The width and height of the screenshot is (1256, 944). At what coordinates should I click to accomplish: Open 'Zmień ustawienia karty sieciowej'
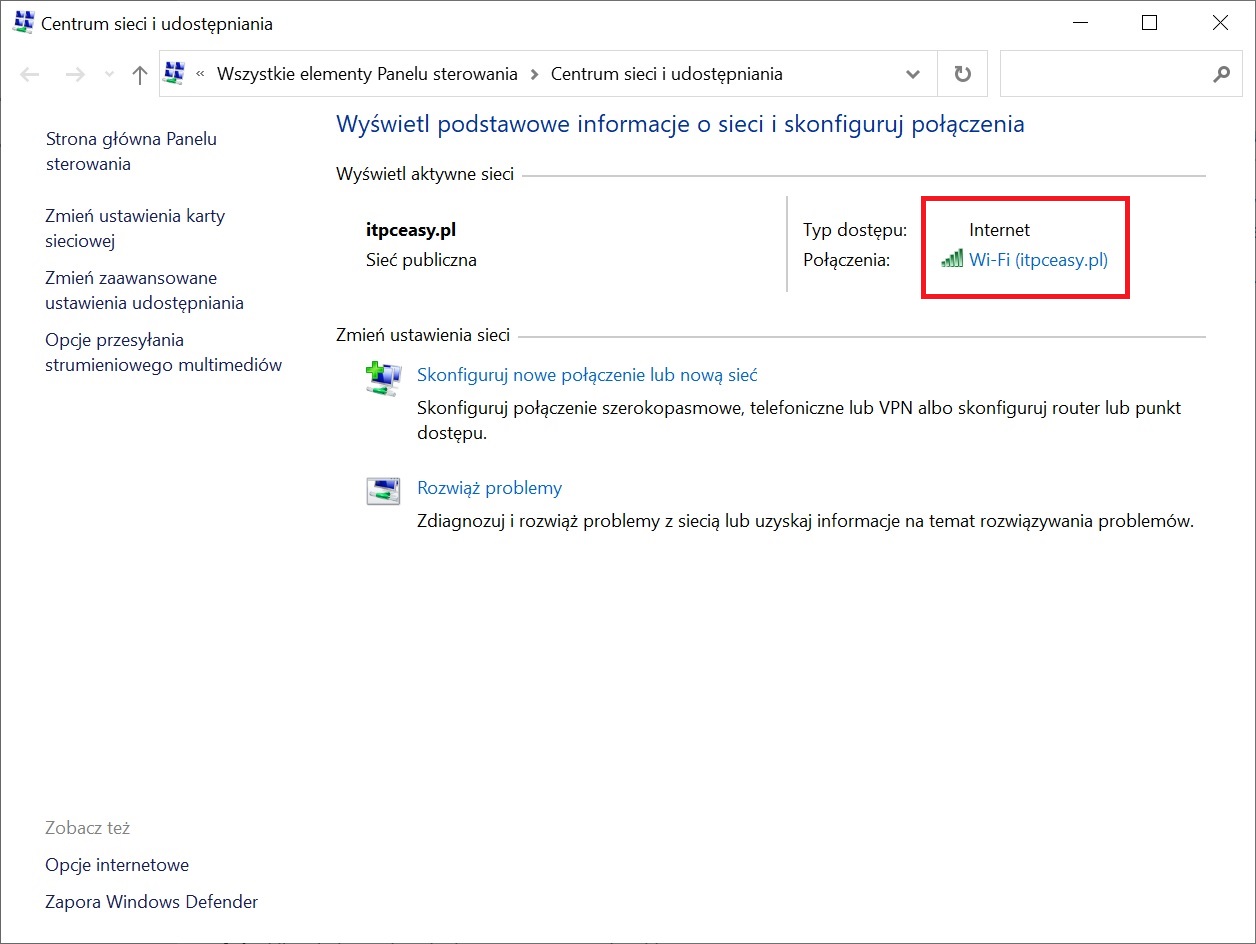135,228
